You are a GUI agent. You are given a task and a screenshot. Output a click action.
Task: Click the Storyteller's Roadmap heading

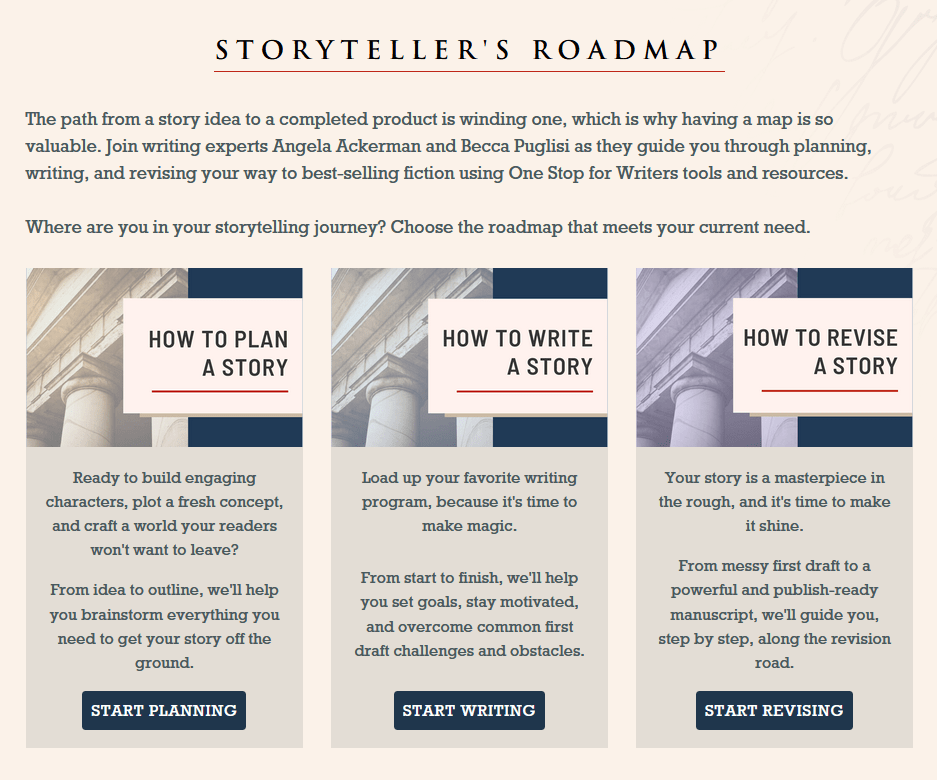pos(469,50)
